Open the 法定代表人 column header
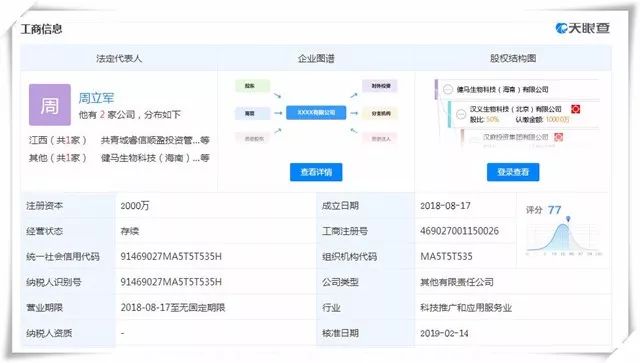The width and height of the screenshot is (640, 363). pos(119,58)
